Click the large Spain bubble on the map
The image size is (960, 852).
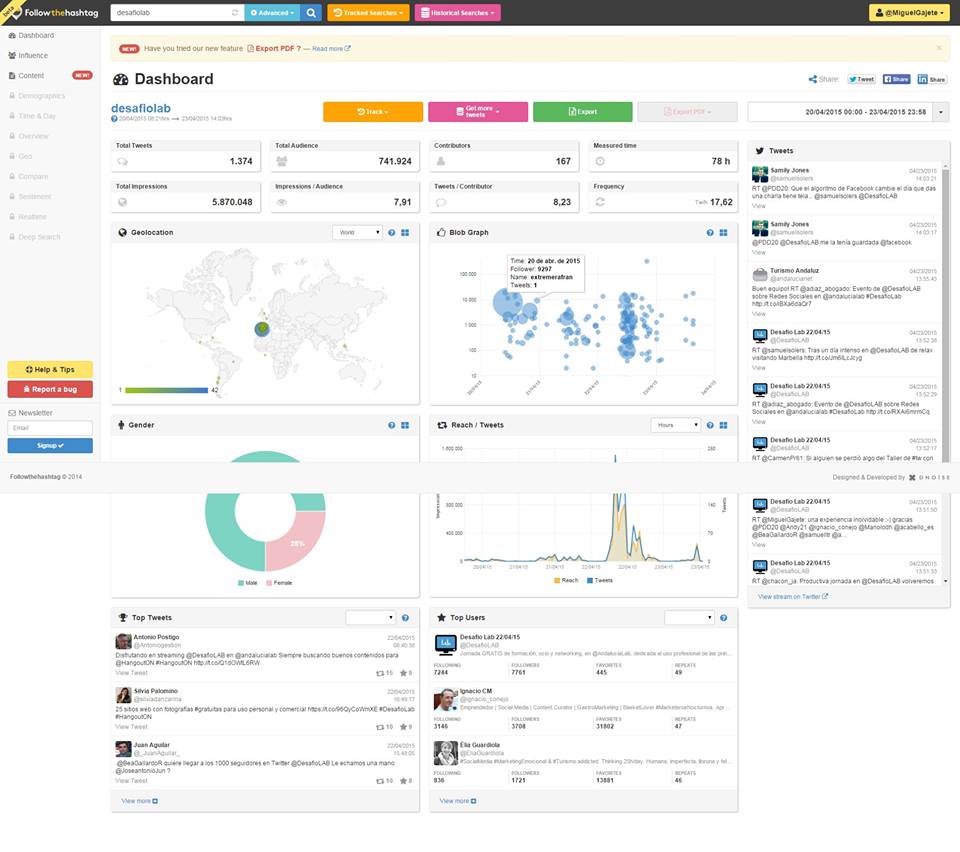click(262, 329)
